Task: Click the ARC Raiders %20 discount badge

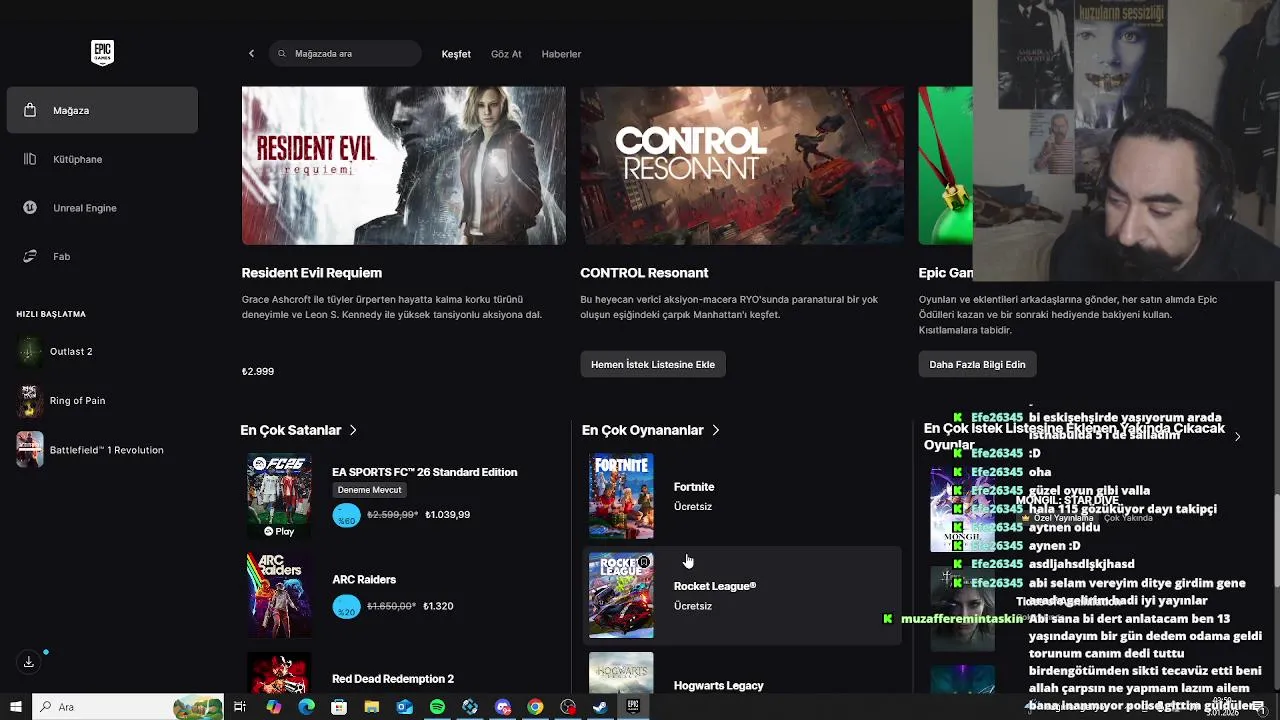Action: [346, 606]
